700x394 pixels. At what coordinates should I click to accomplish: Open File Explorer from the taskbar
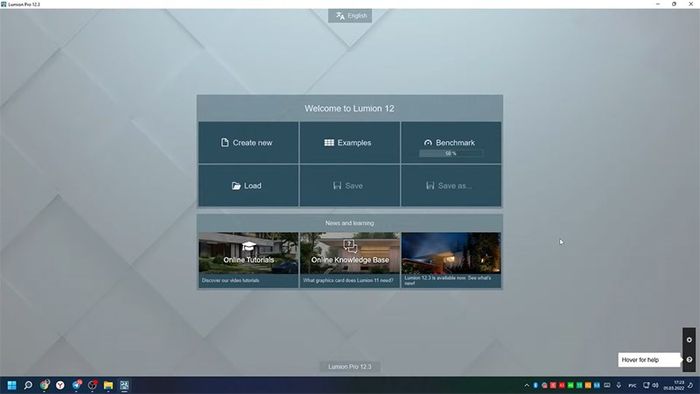click(108, 385)
